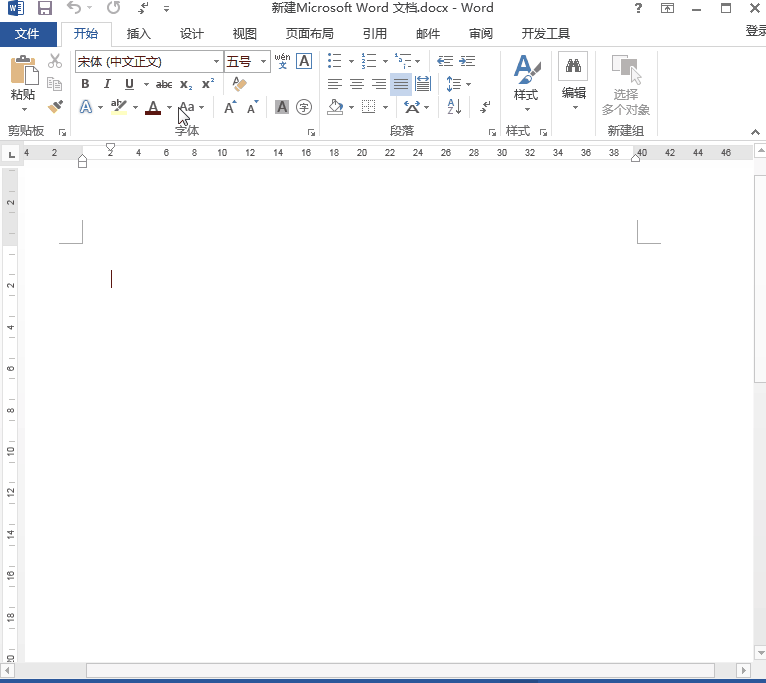
Task: Open the 页面布局 tab
Action: pos(310,33)
